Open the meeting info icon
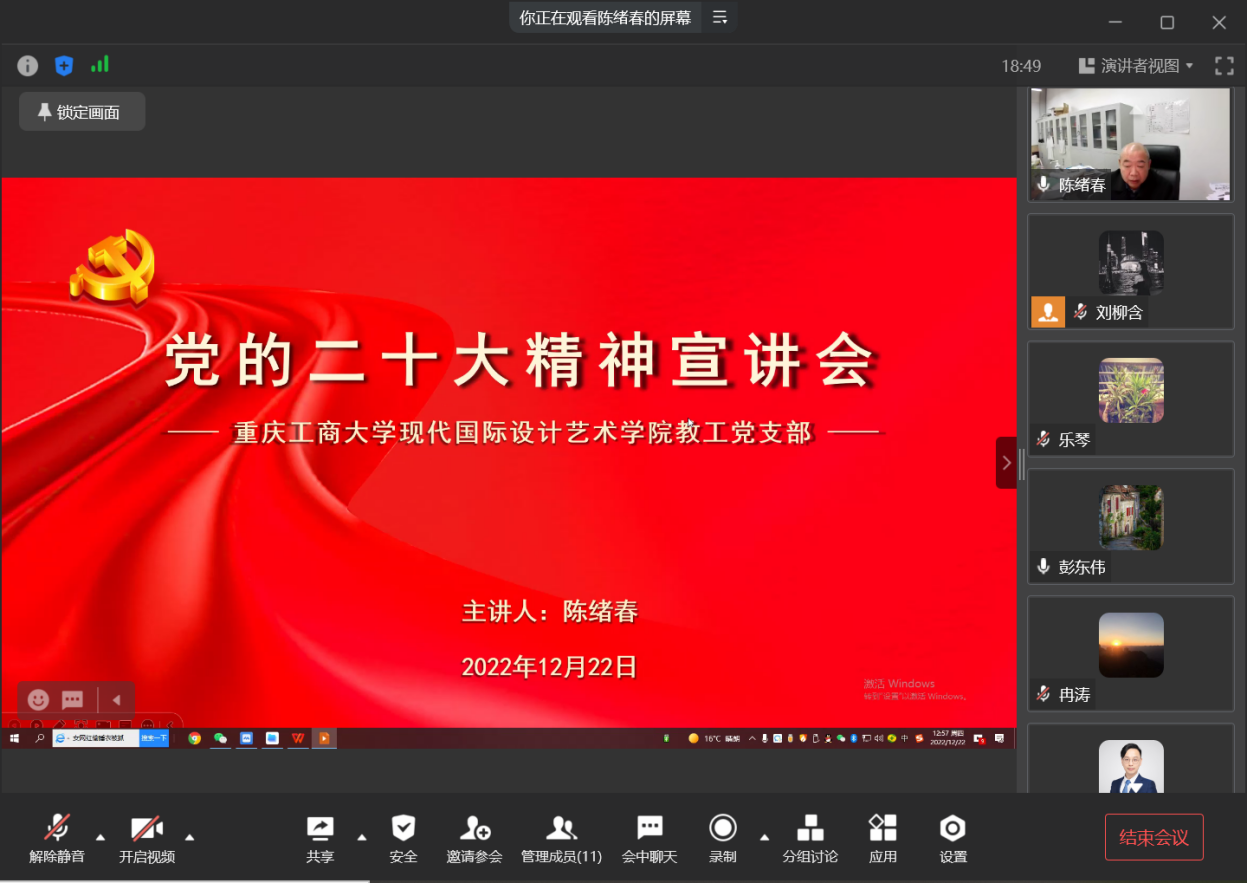 tap(28, 66)
